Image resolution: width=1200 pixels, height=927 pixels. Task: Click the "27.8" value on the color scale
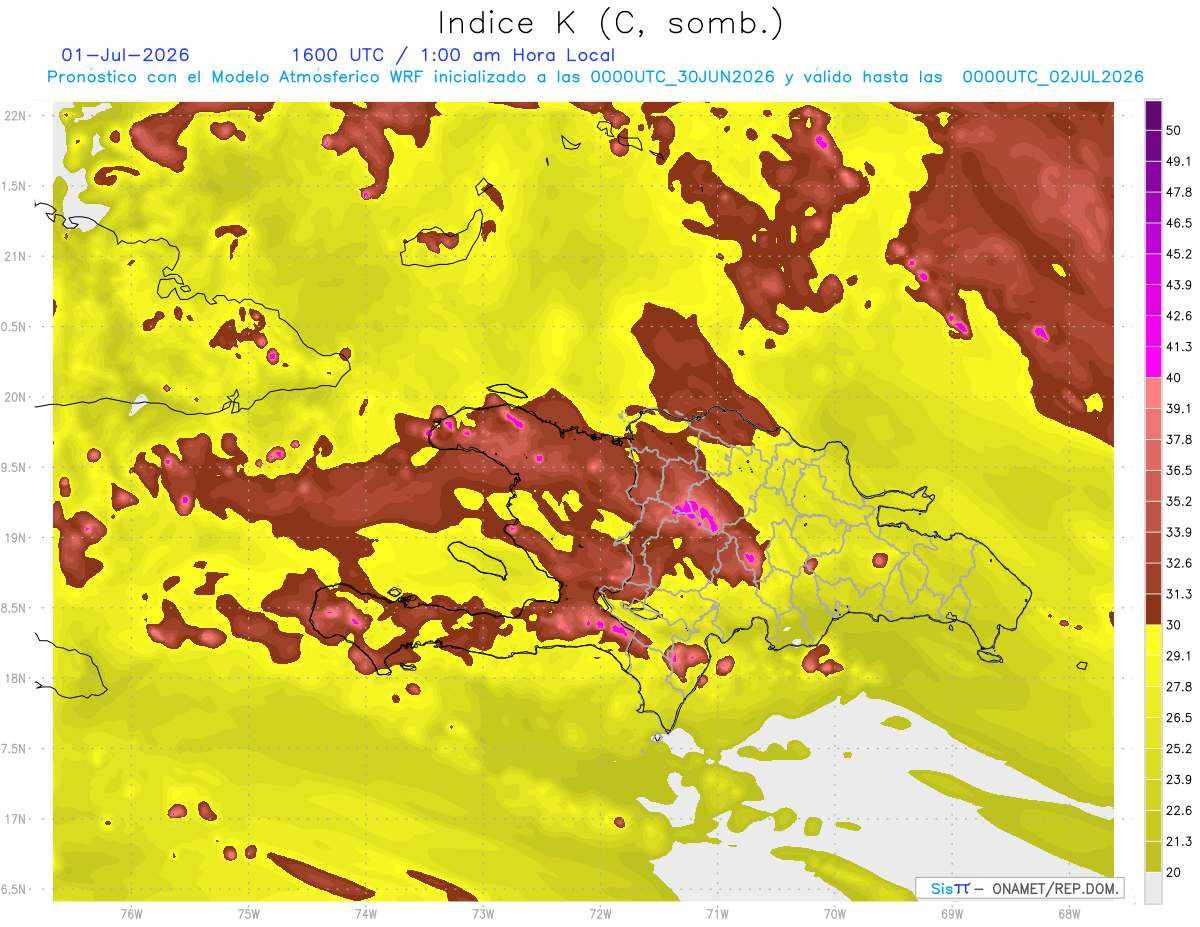click(x=1178, y=686)
